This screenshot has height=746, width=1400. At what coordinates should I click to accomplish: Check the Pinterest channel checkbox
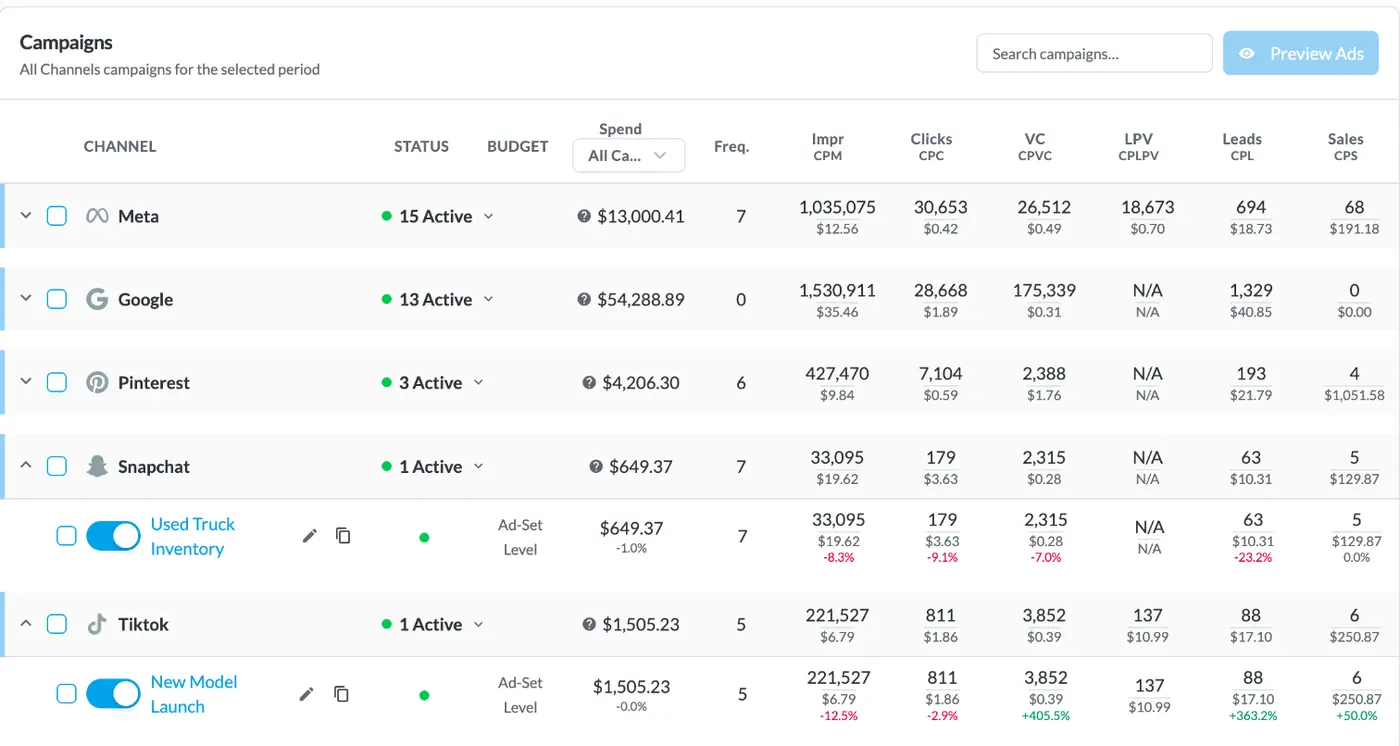57,382
